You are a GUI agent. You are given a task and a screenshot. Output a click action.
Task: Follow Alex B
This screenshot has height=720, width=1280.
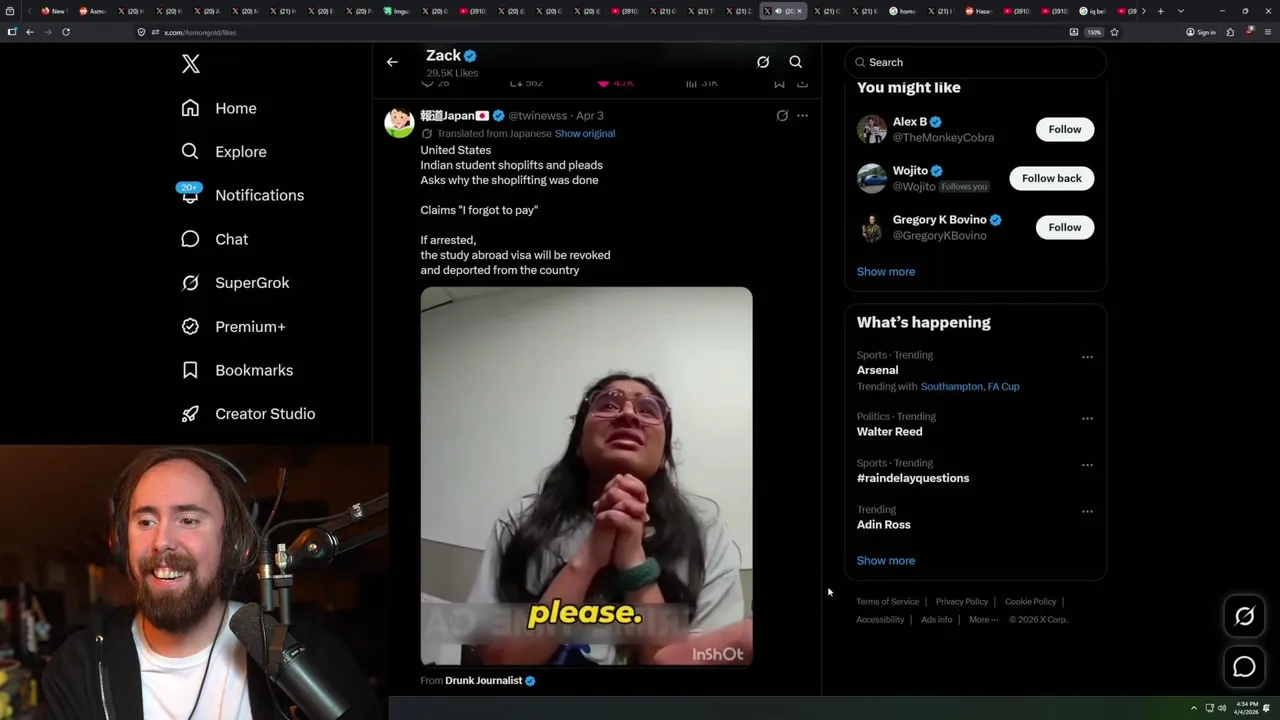click(x=1065, y=129)
